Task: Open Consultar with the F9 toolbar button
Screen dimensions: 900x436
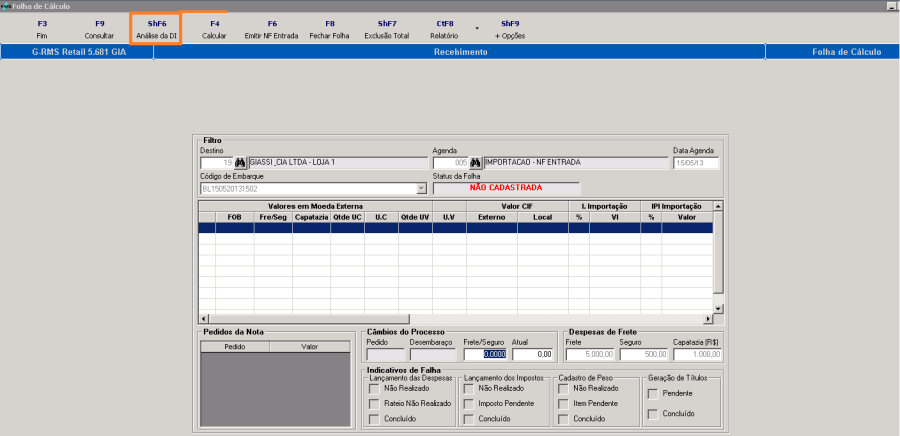Action: tap(99, 30)
